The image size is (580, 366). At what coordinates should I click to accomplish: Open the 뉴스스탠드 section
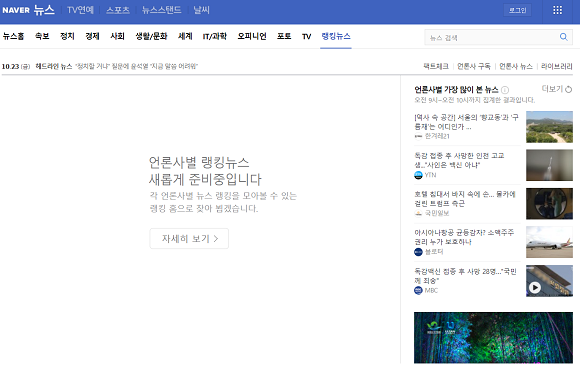pos(162,10)
